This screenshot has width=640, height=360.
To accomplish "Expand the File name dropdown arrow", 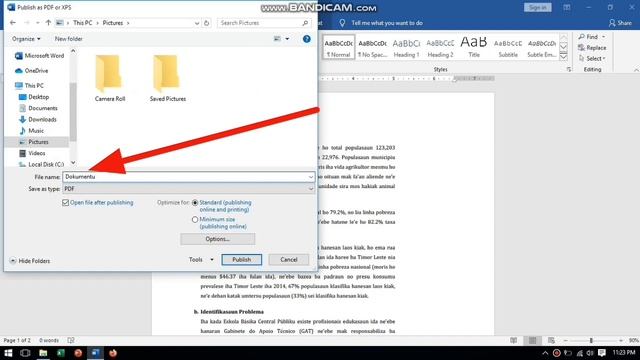I will click(x=311, y=177).
